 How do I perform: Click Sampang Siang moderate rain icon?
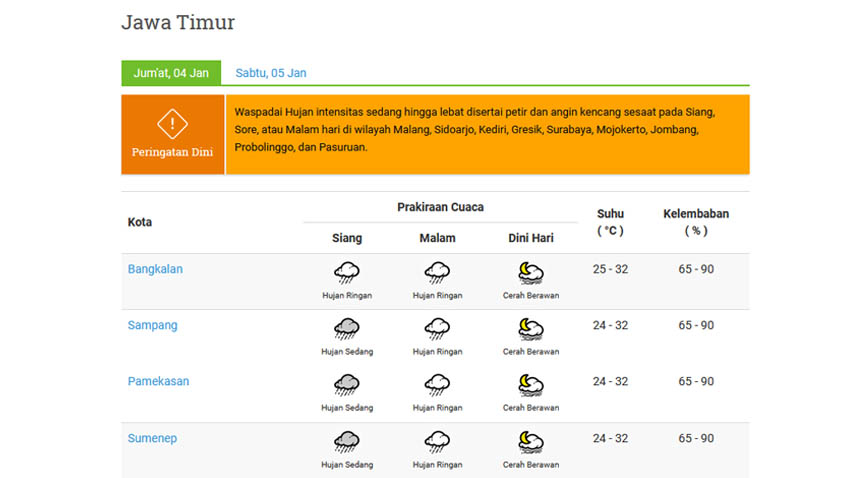[347, 329]
